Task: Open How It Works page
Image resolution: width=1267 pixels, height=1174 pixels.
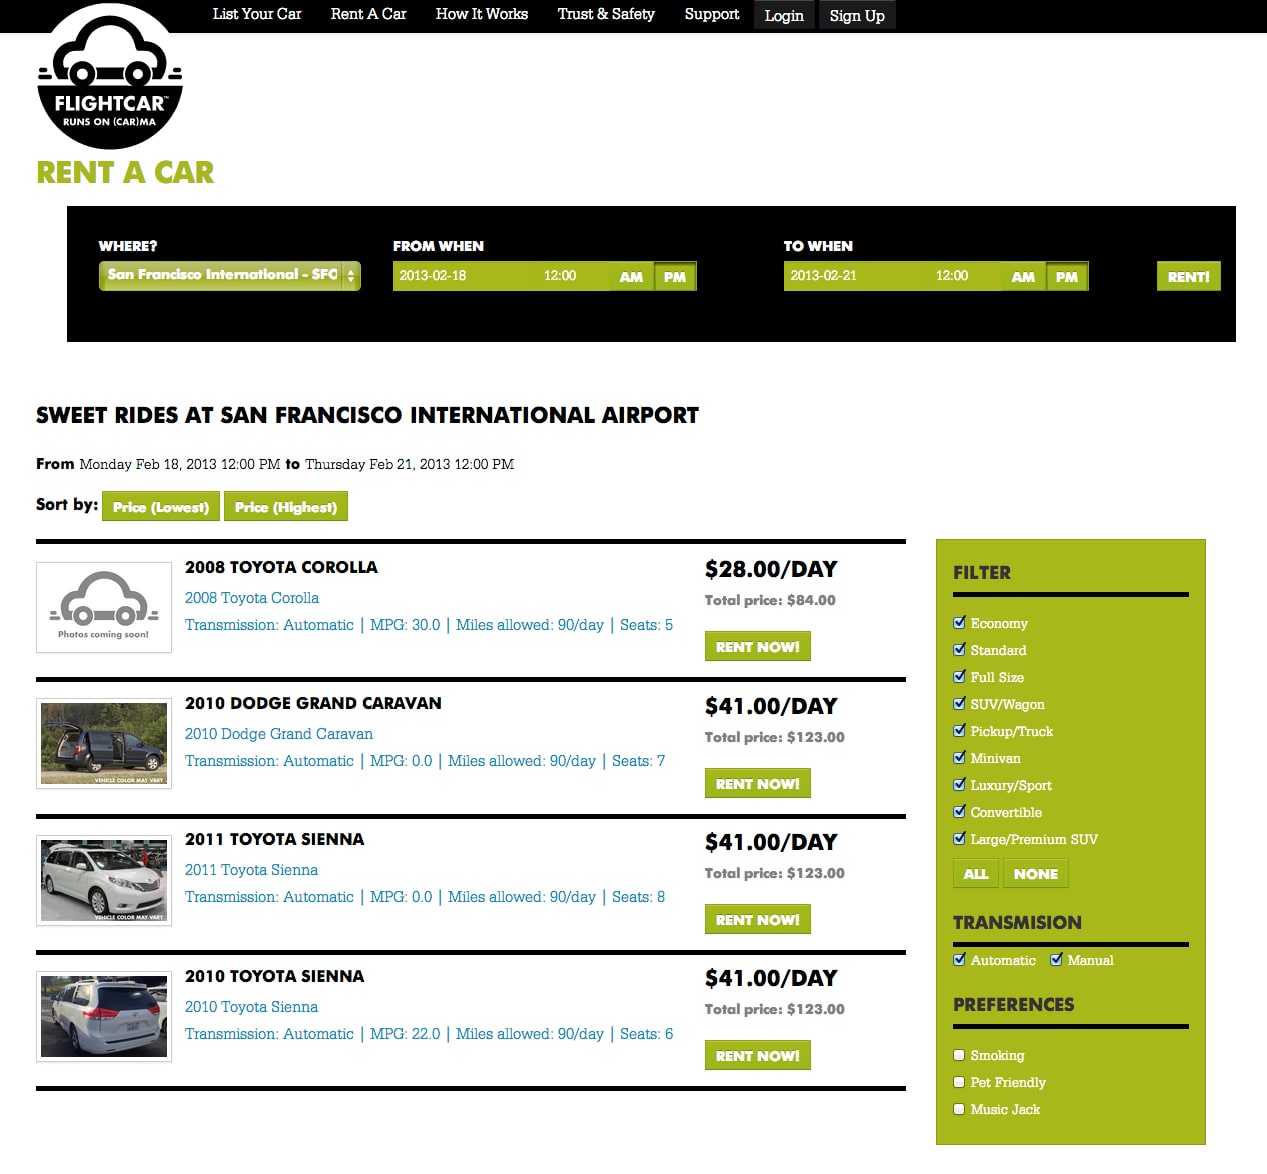Action: point(482,14)
